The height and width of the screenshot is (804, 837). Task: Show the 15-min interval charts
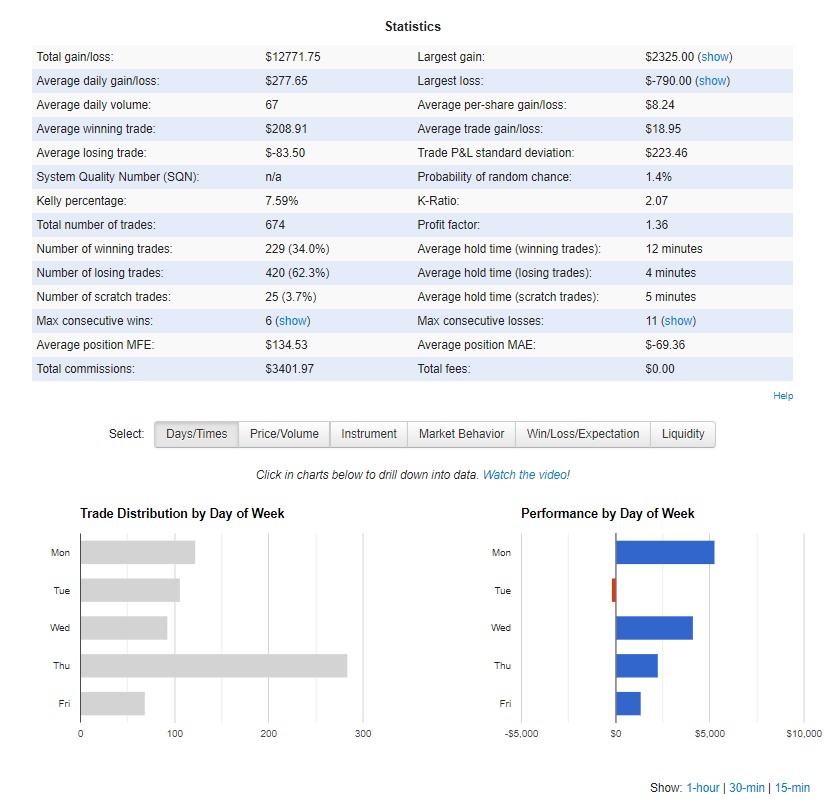pyautogui.click(x=792, y=787)
